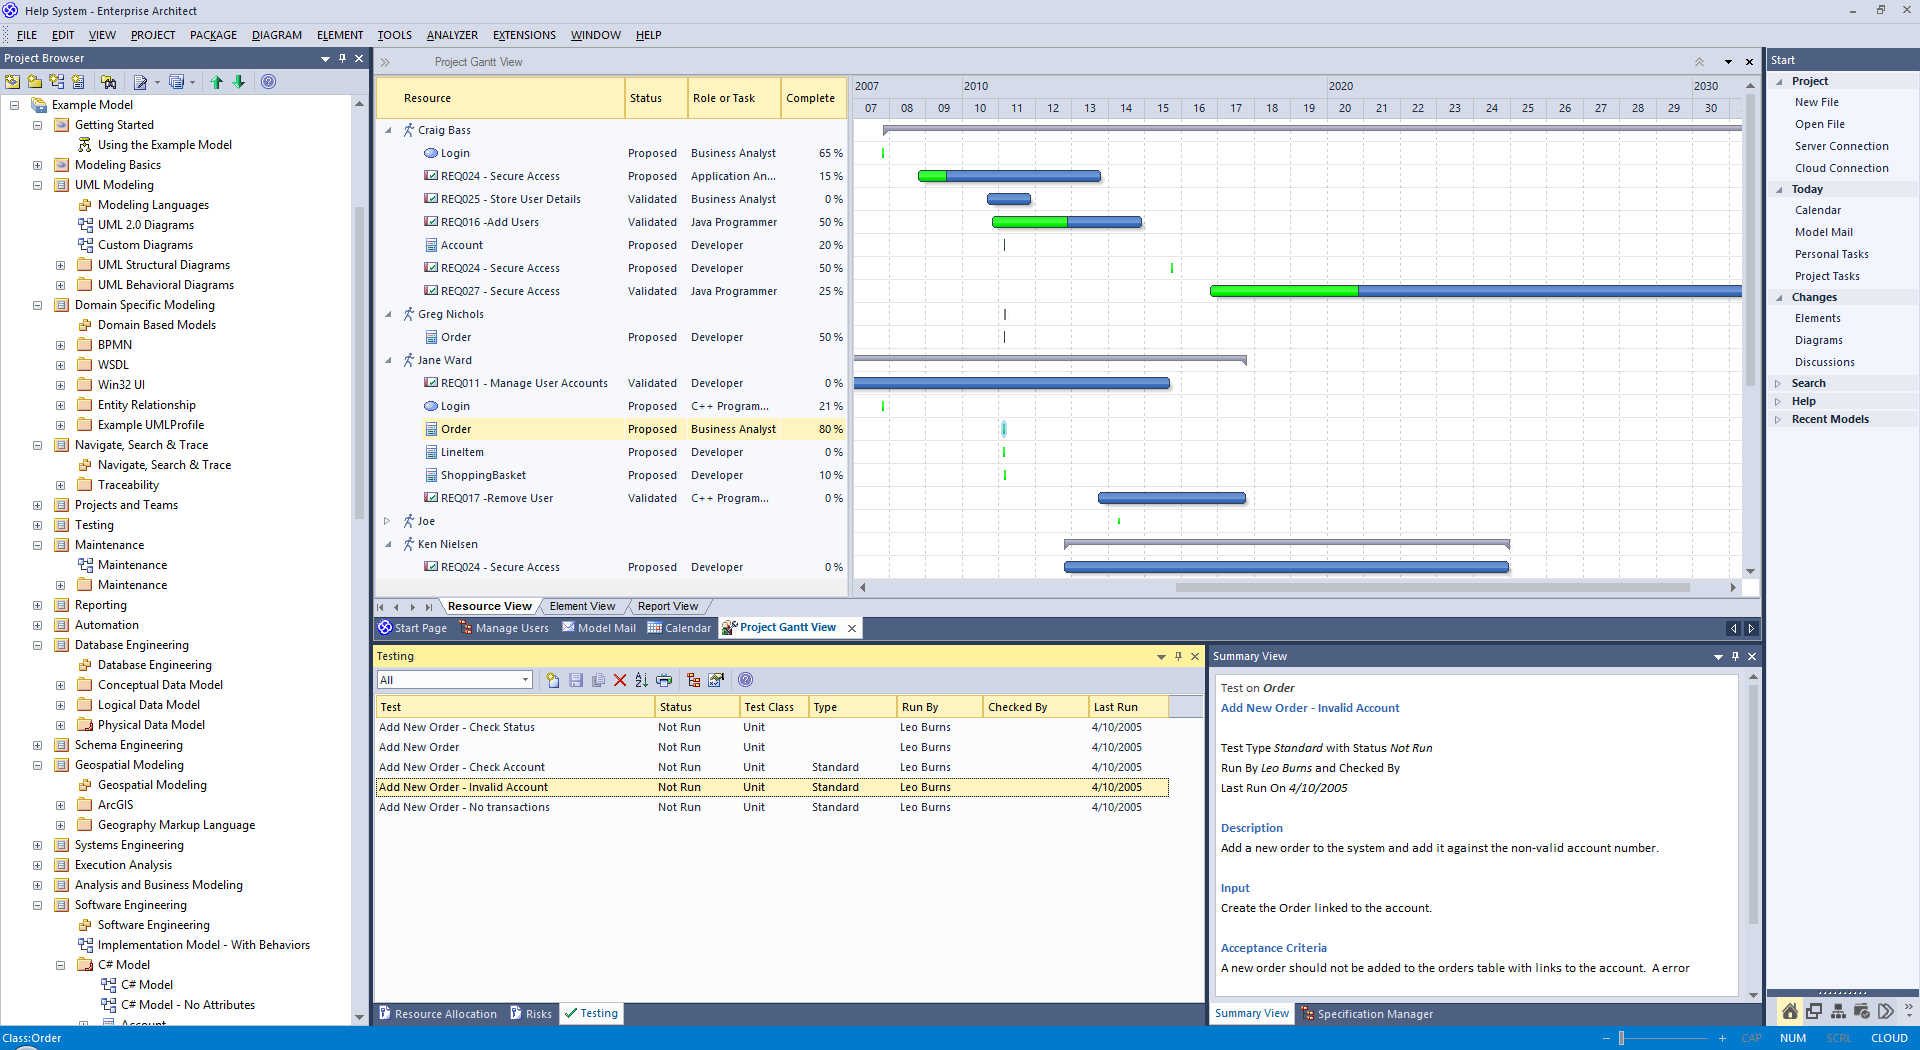
Task: Click the print icon in Testing toolbar
Action: (x=664, y=680)
